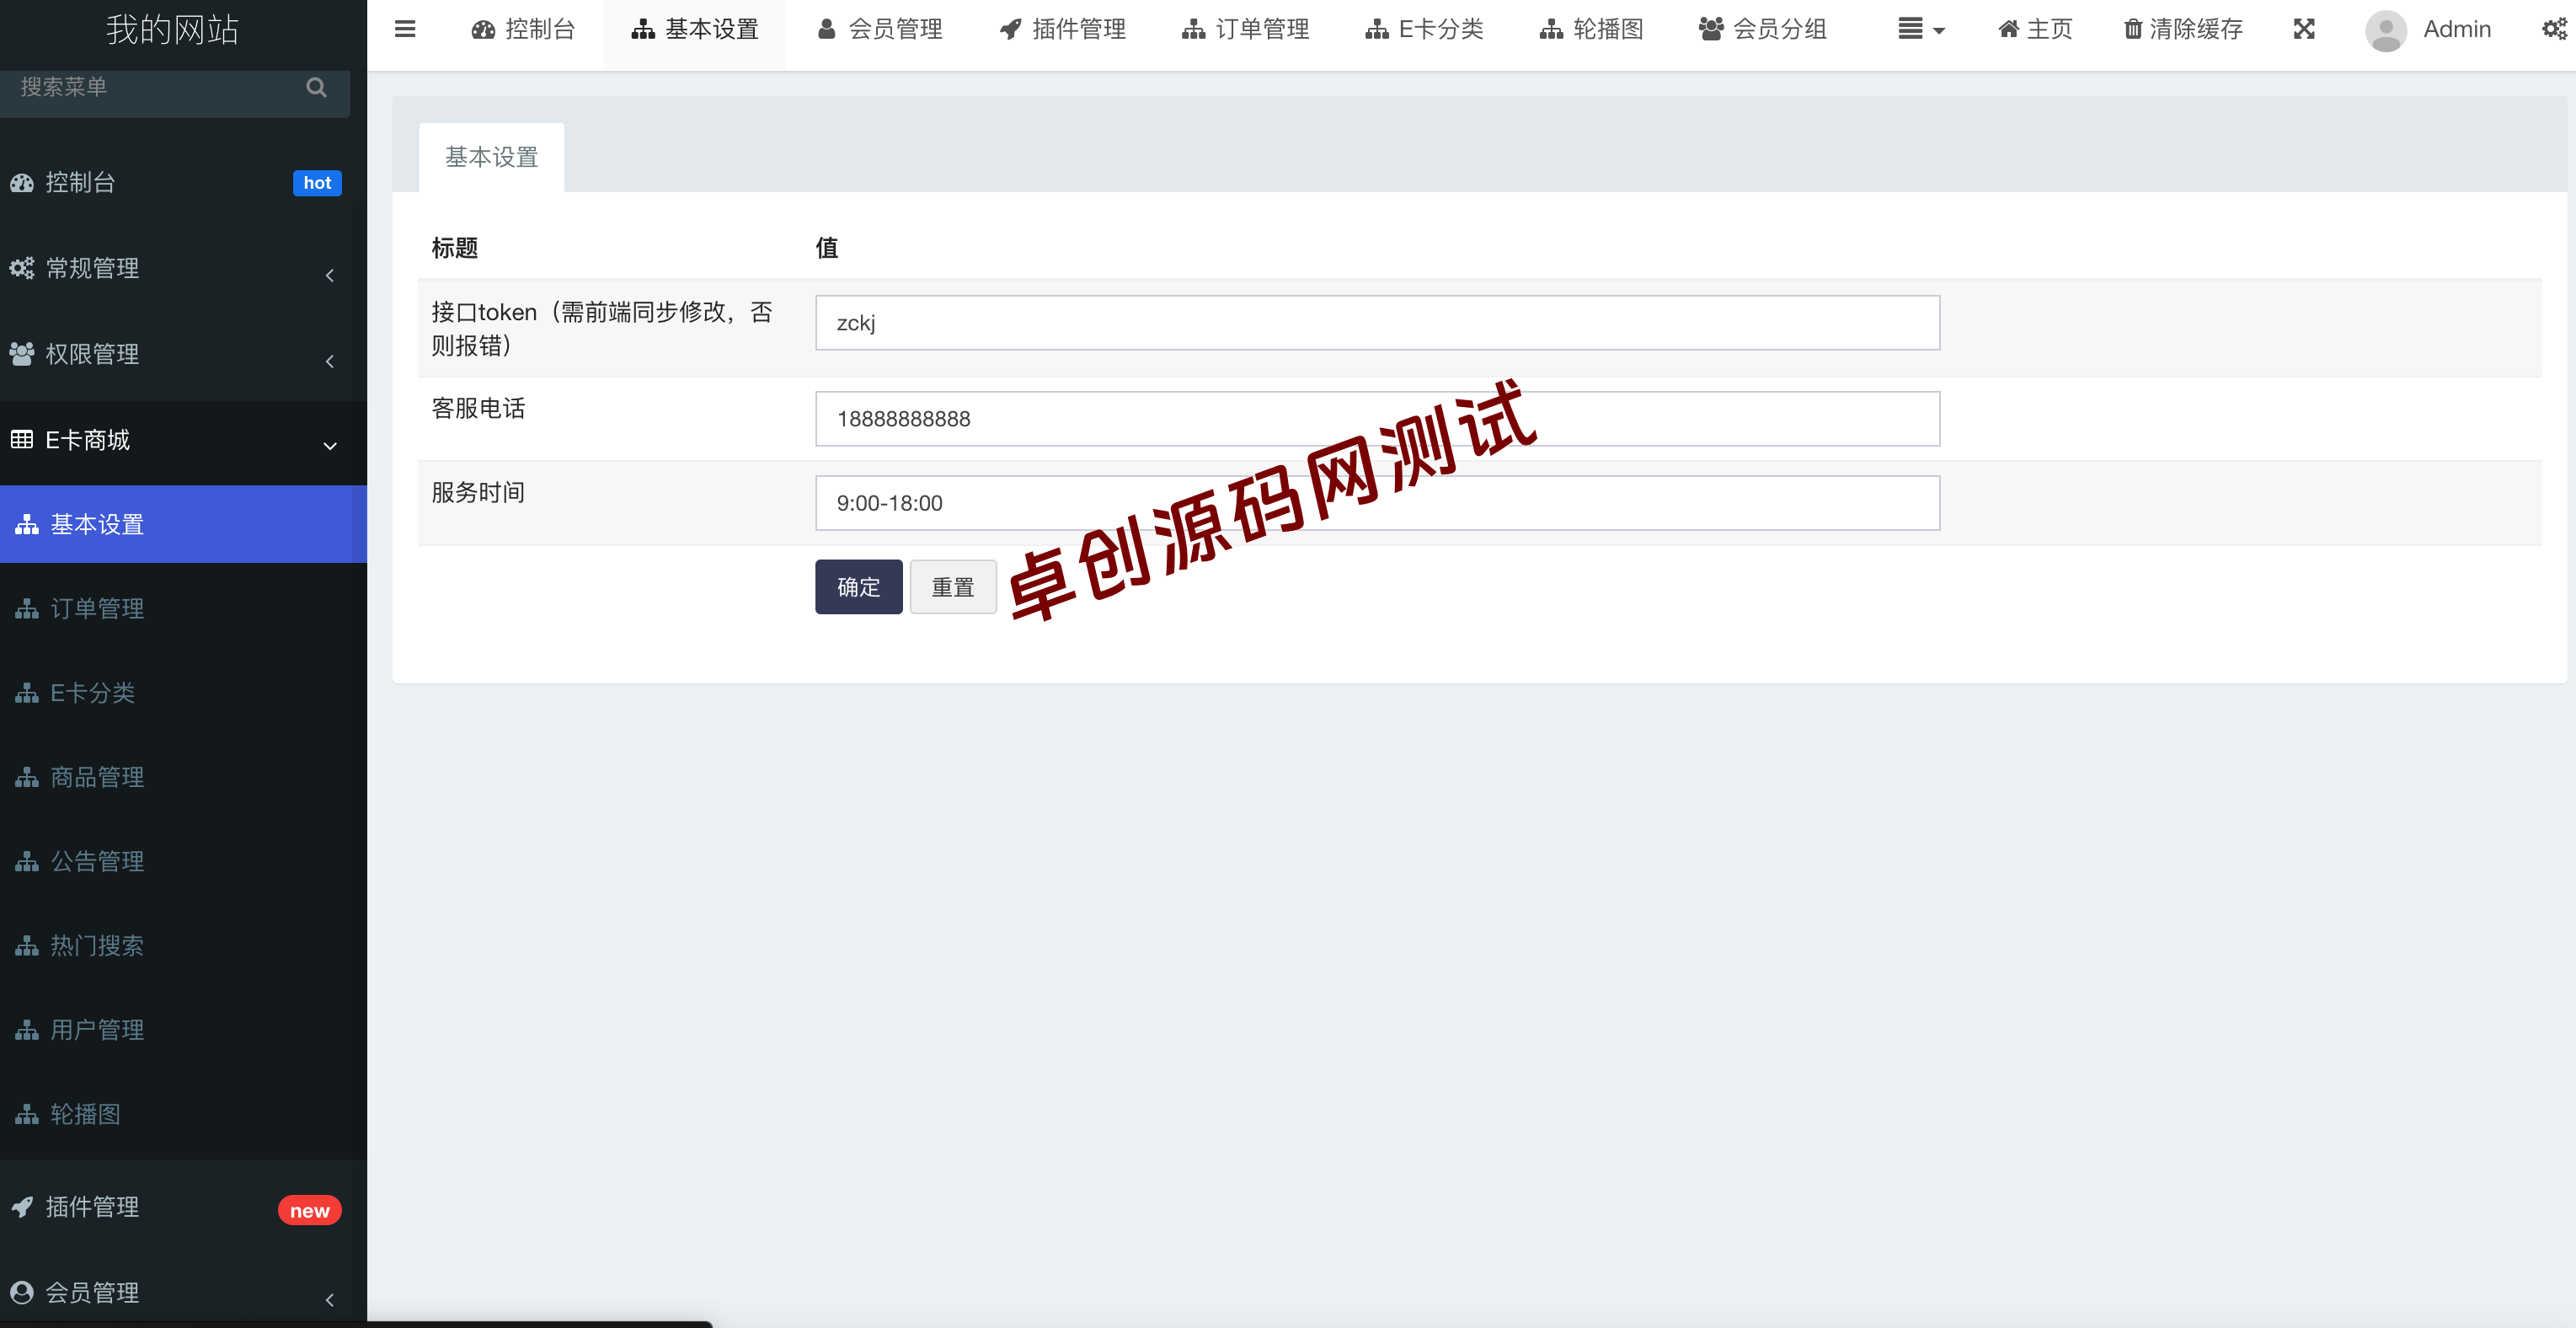Switch to 基本设置 top tab
The image size is (2576, 1328).
[695, 29]
